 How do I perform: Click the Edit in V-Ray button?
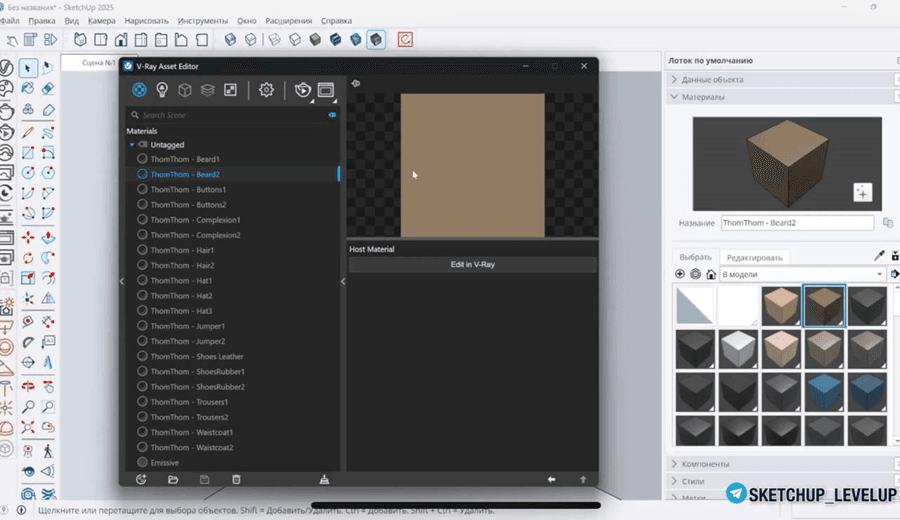tap(472, 265)
